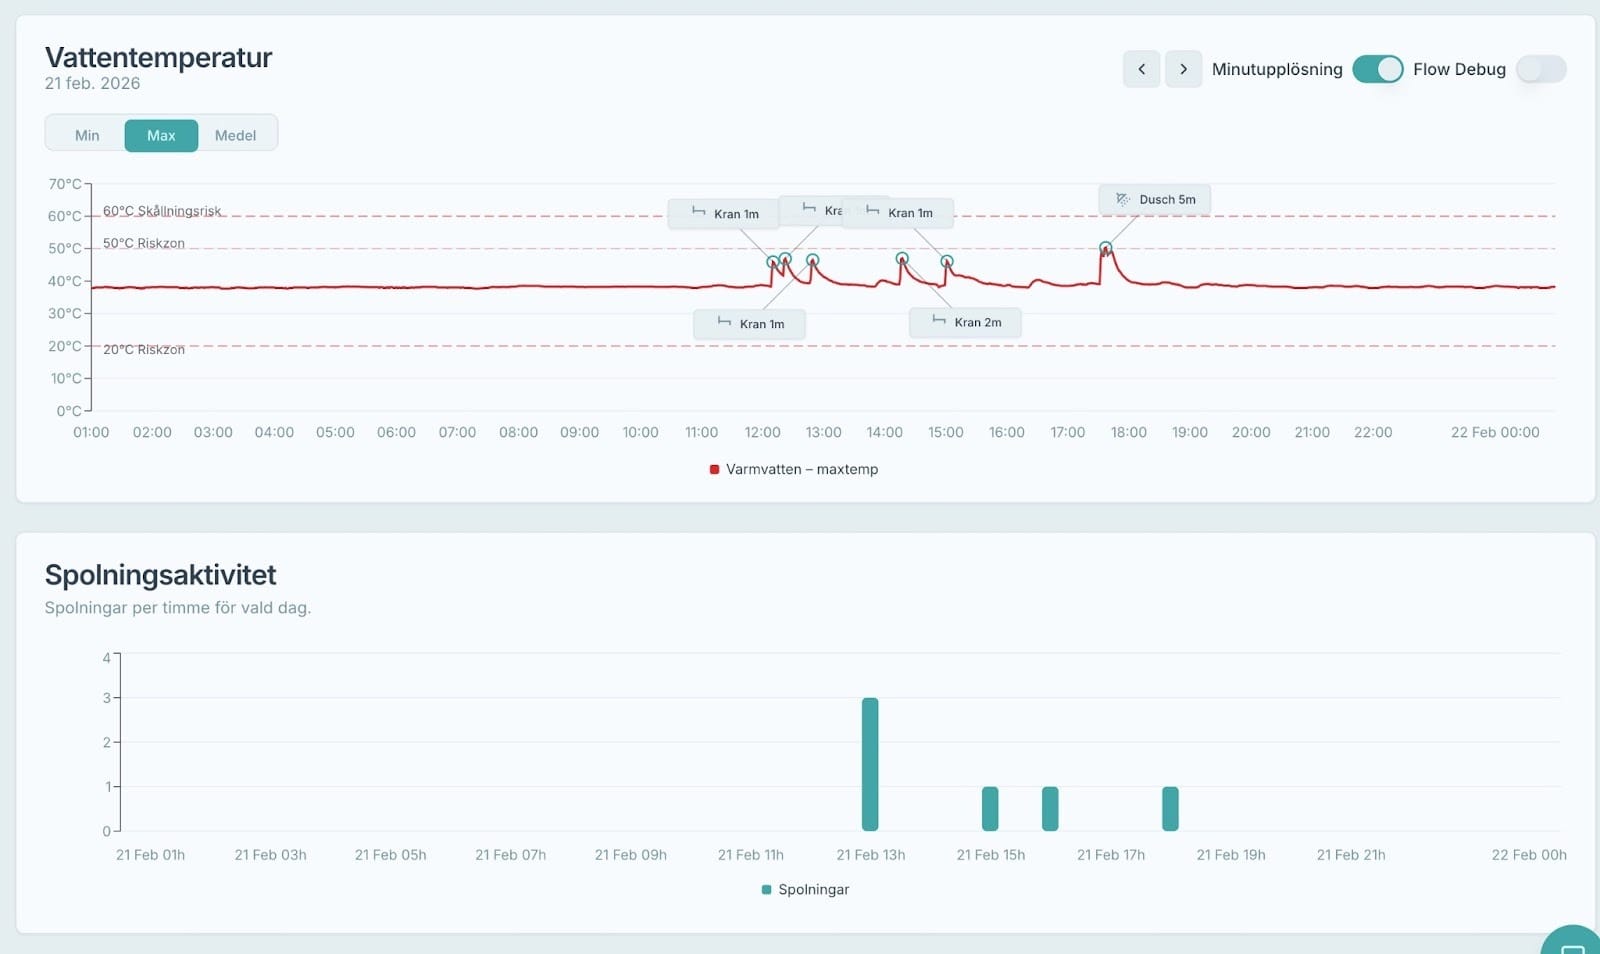Image resolution: width=1600 pixels, height=954 pixels.
Task: Toggle Varmvatten – maxtemp legend text
Action: pyautogui.click(x=801, y=469)
